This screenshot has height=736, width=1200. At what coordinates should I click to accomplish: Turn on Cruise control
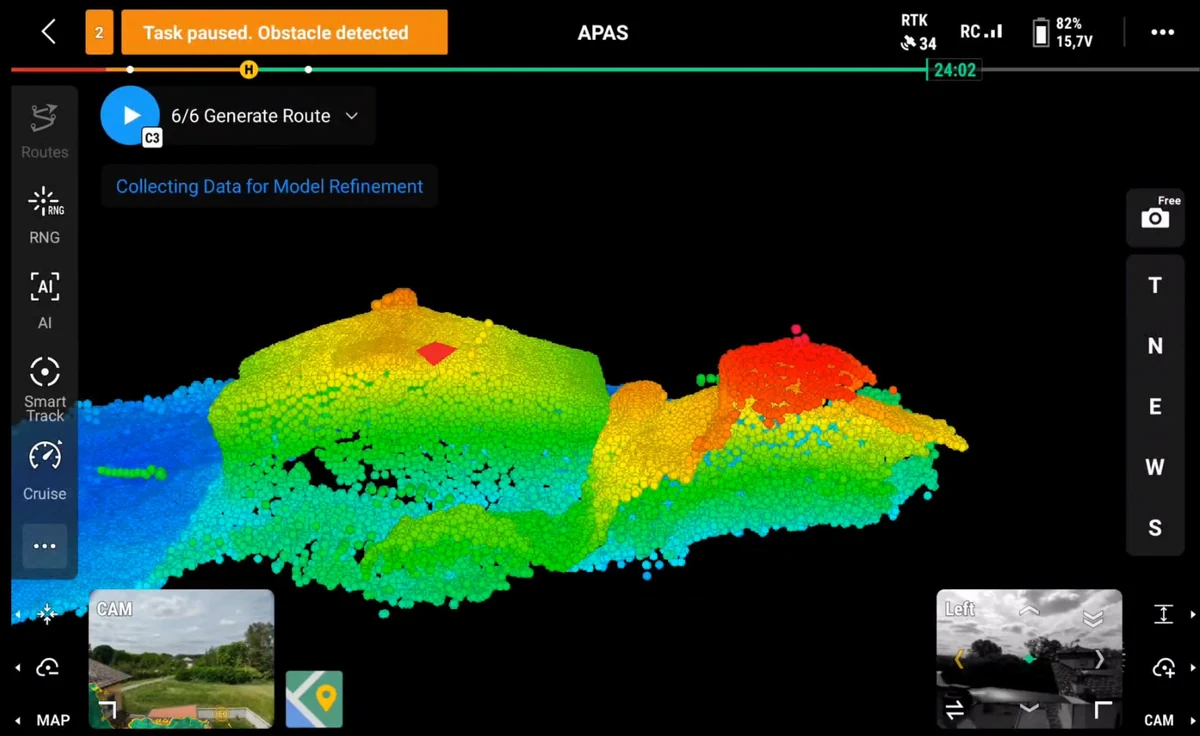click(45, 470)
